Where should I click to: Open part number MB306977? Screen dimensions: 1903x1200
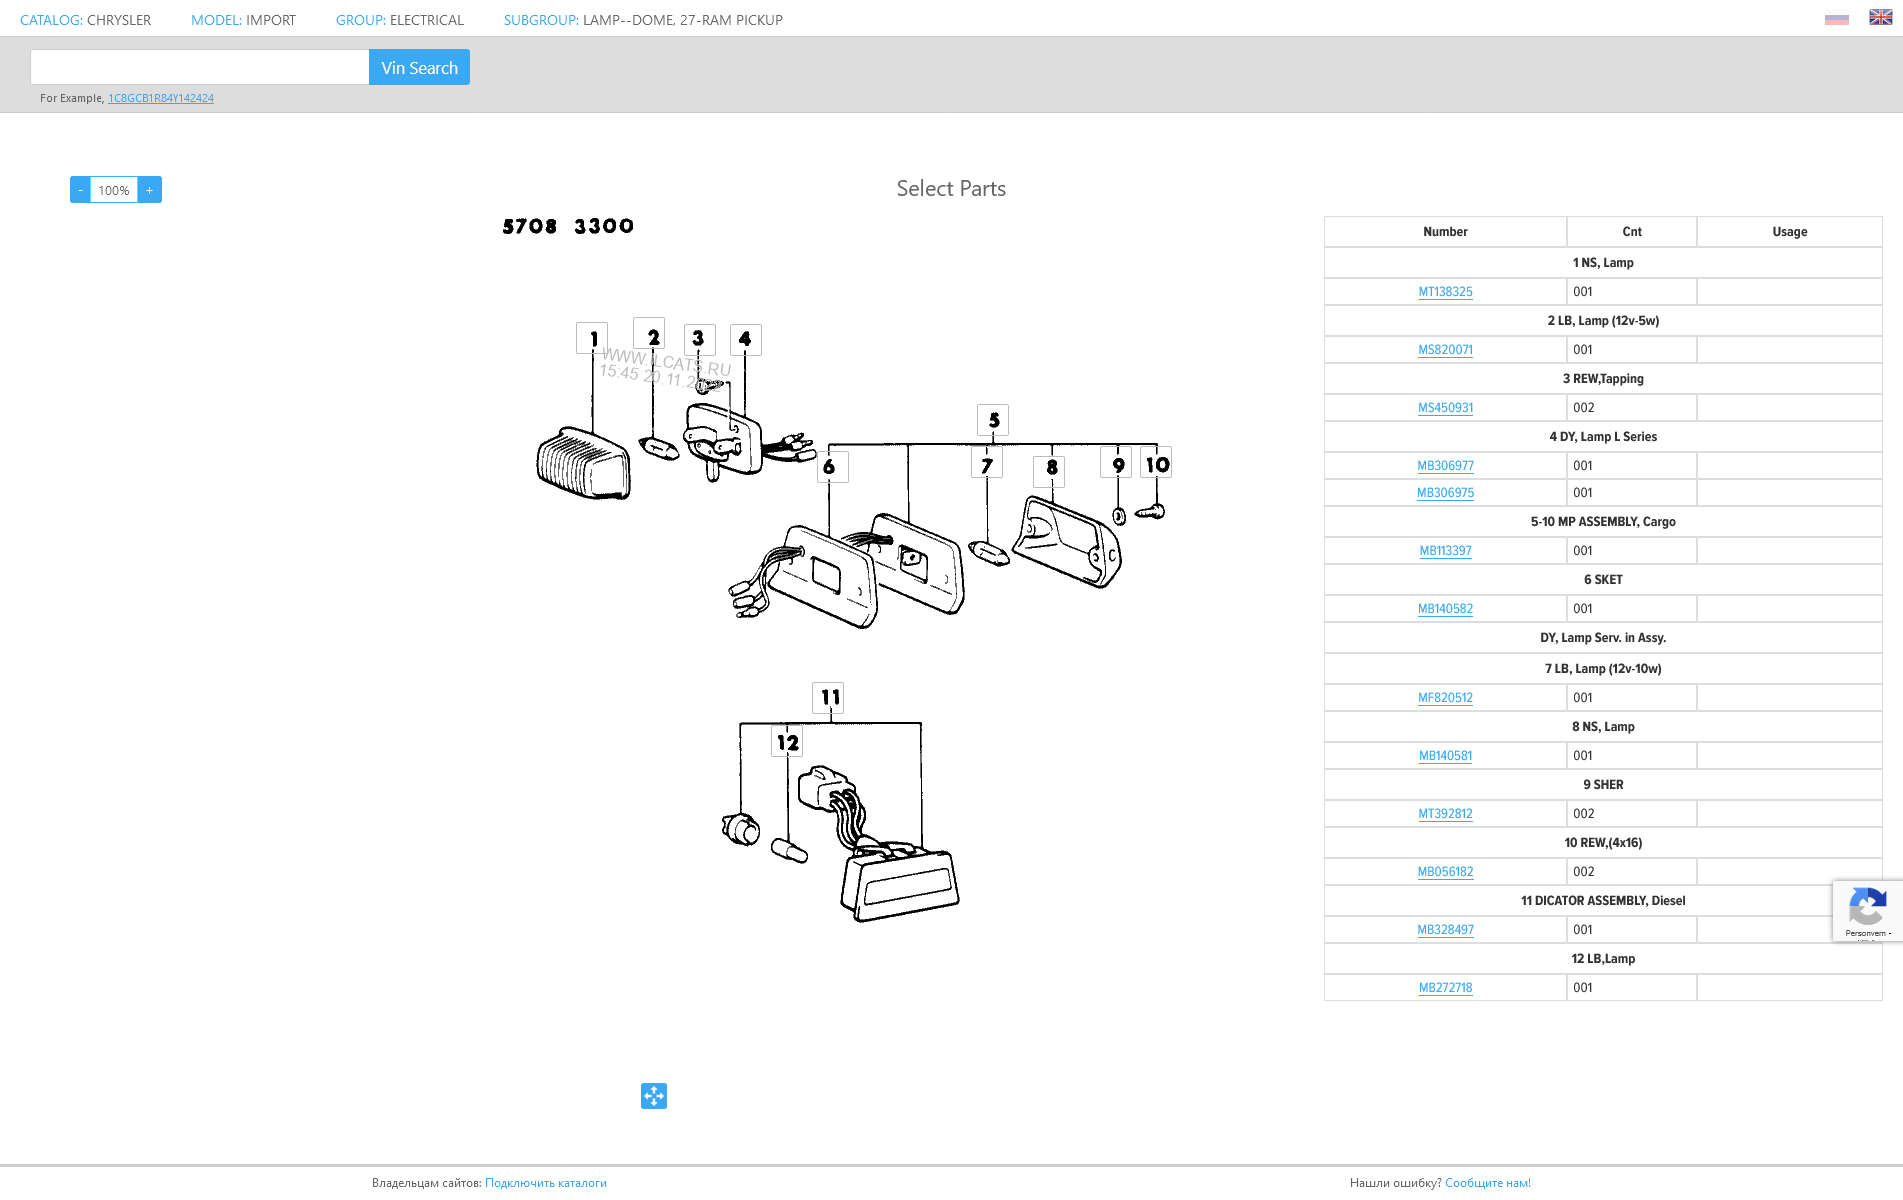pyautogui.click(x=1445, y=466)
